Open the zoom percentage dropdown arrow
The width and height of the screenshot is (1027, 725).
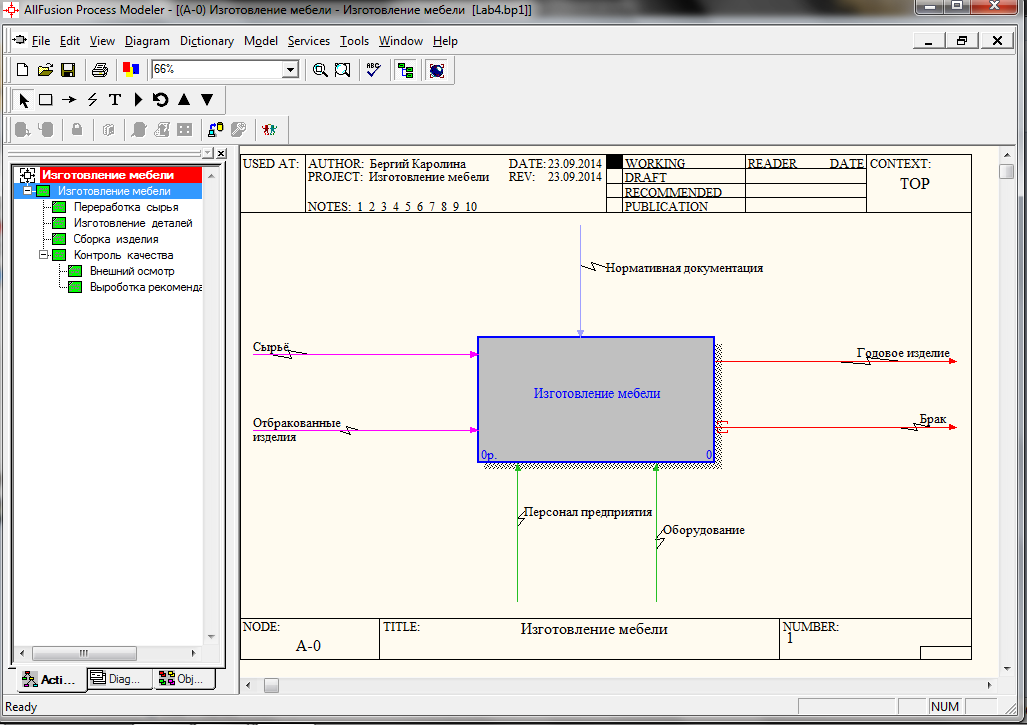pyautogui.click(x=290, y=69)
